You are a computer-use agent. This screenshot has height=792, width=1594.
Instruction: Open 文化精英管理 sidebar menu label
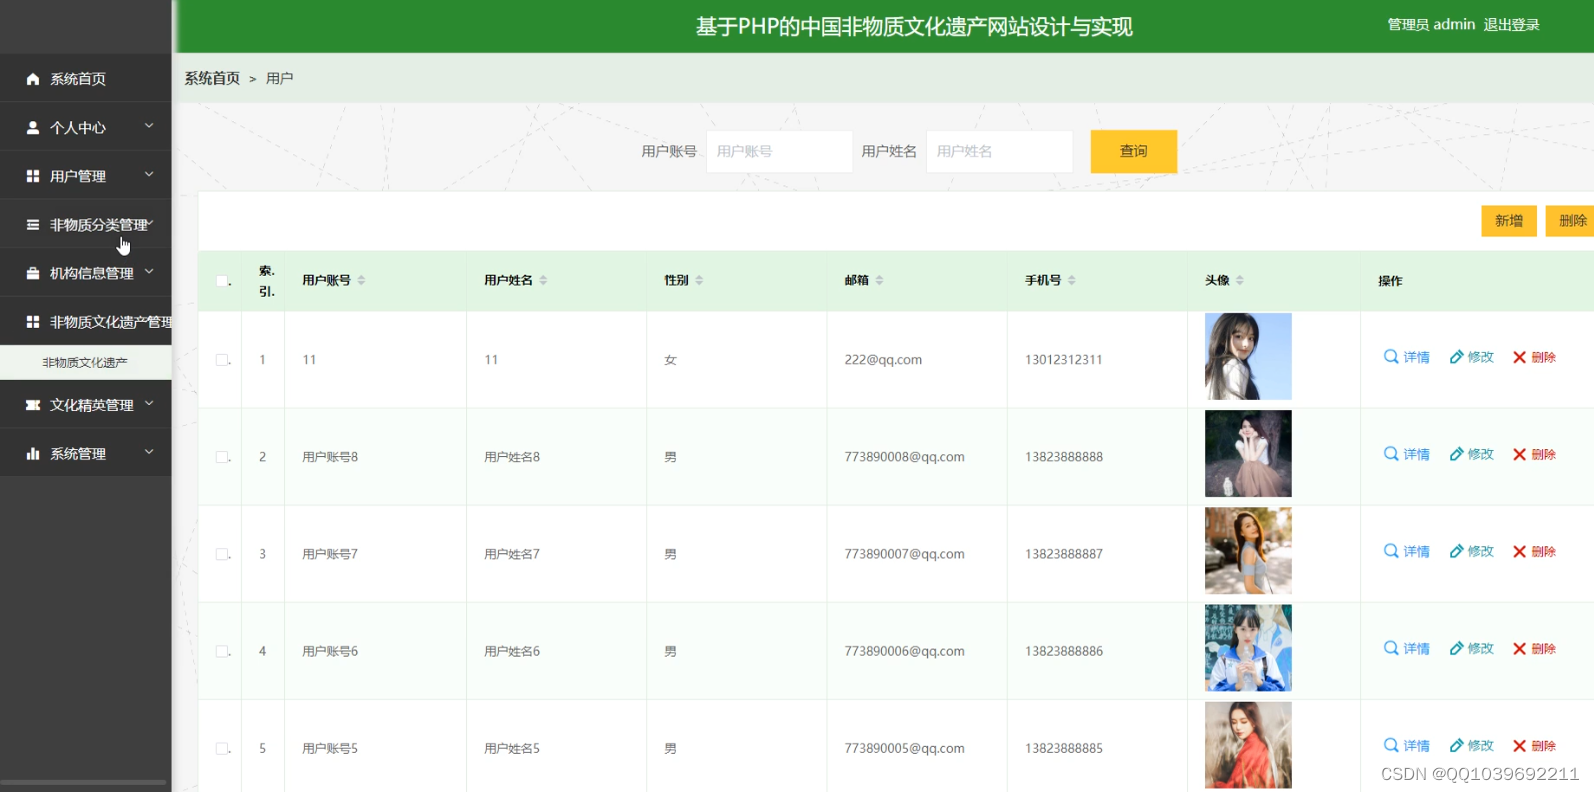(x=92, y=405)
